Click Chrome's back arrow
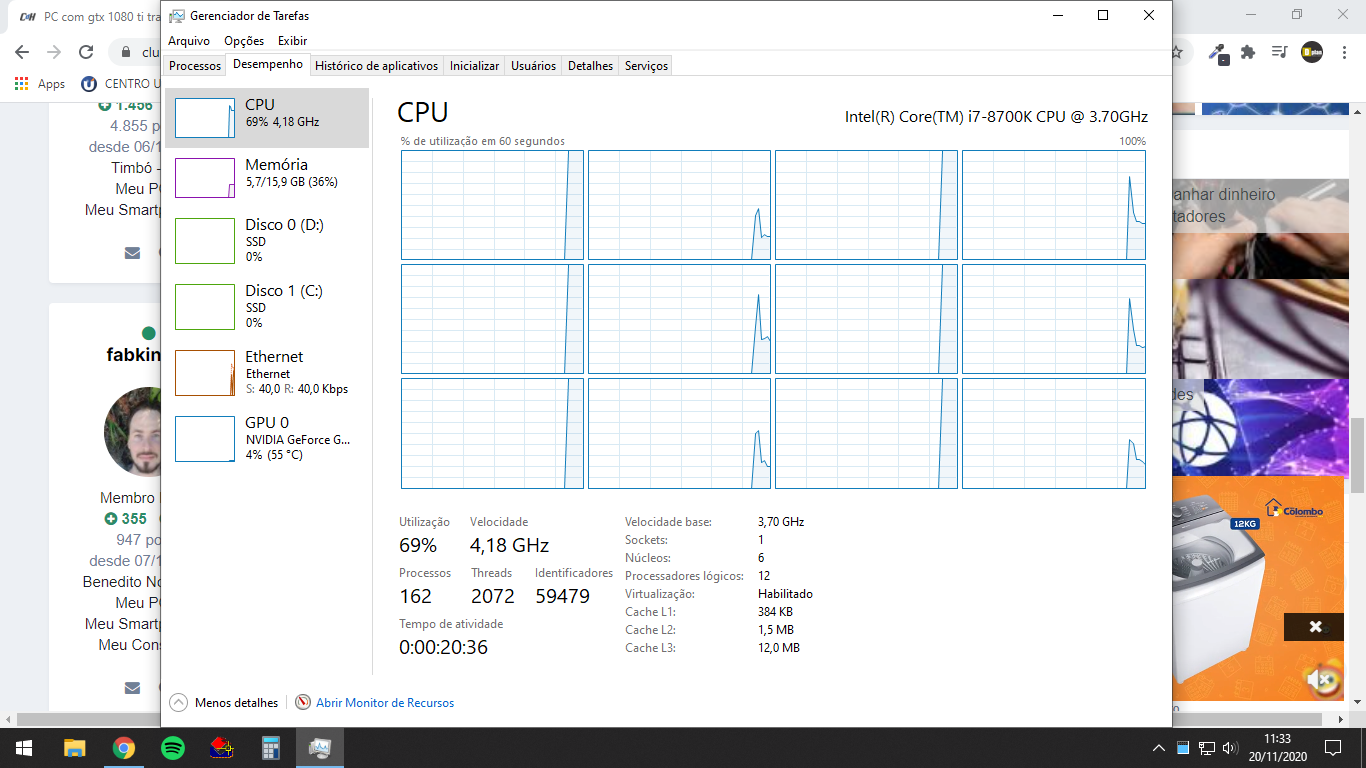Image resolution: width=1366 pixels, height=768 pixels. pyautogui.click(x=22, y=52)
